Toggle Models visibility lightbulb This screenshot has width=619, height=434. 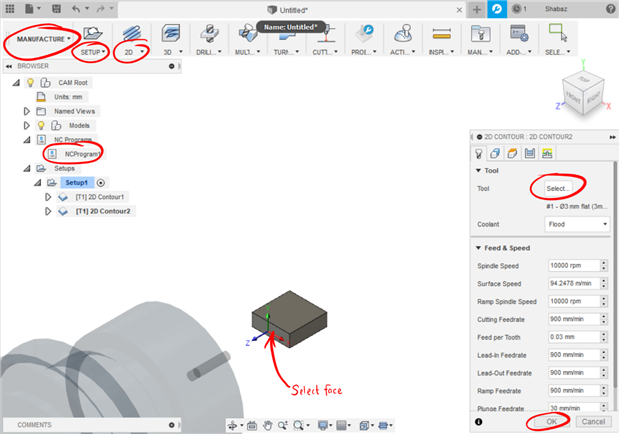pos(41,126)
